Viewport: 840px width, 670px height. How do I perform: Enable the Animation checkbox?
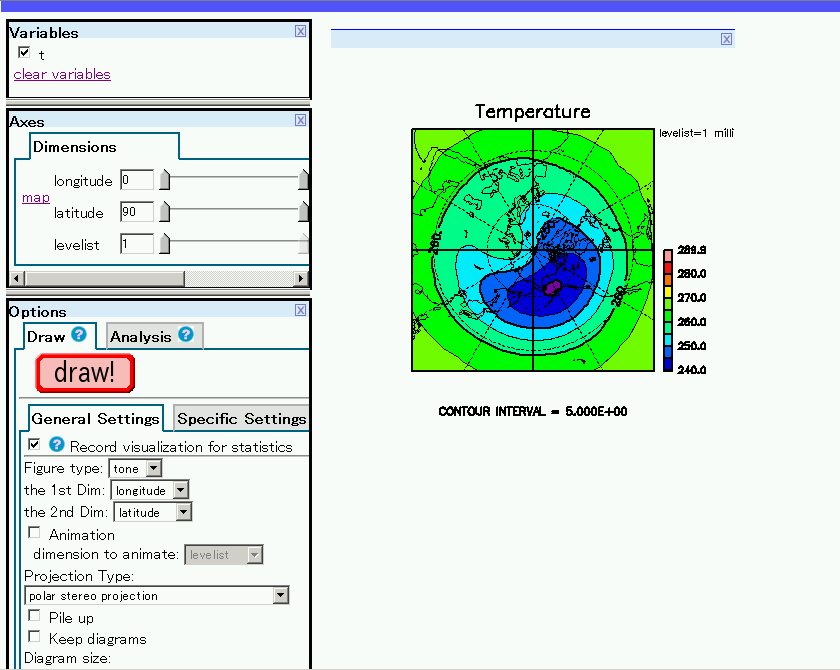pyautogui.click(x=35, y=534)
